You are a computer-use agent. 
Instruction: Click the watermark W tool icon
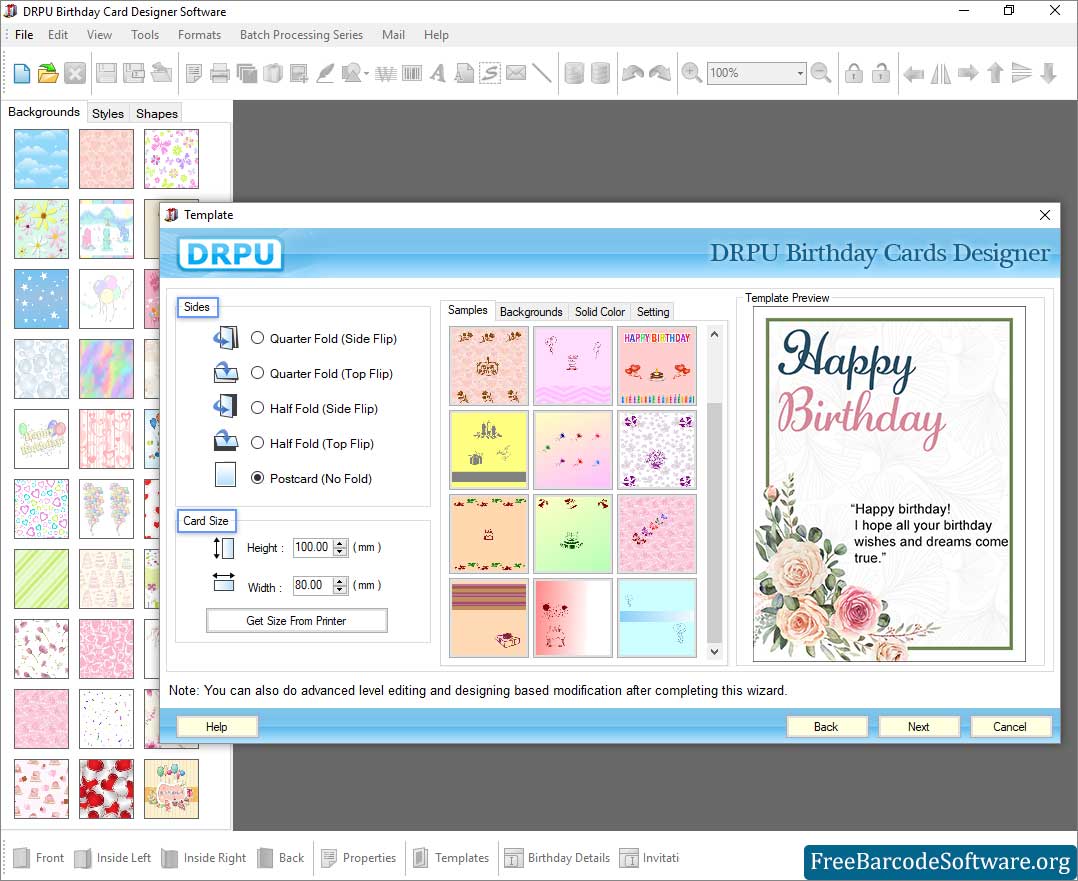pos(386,73)
